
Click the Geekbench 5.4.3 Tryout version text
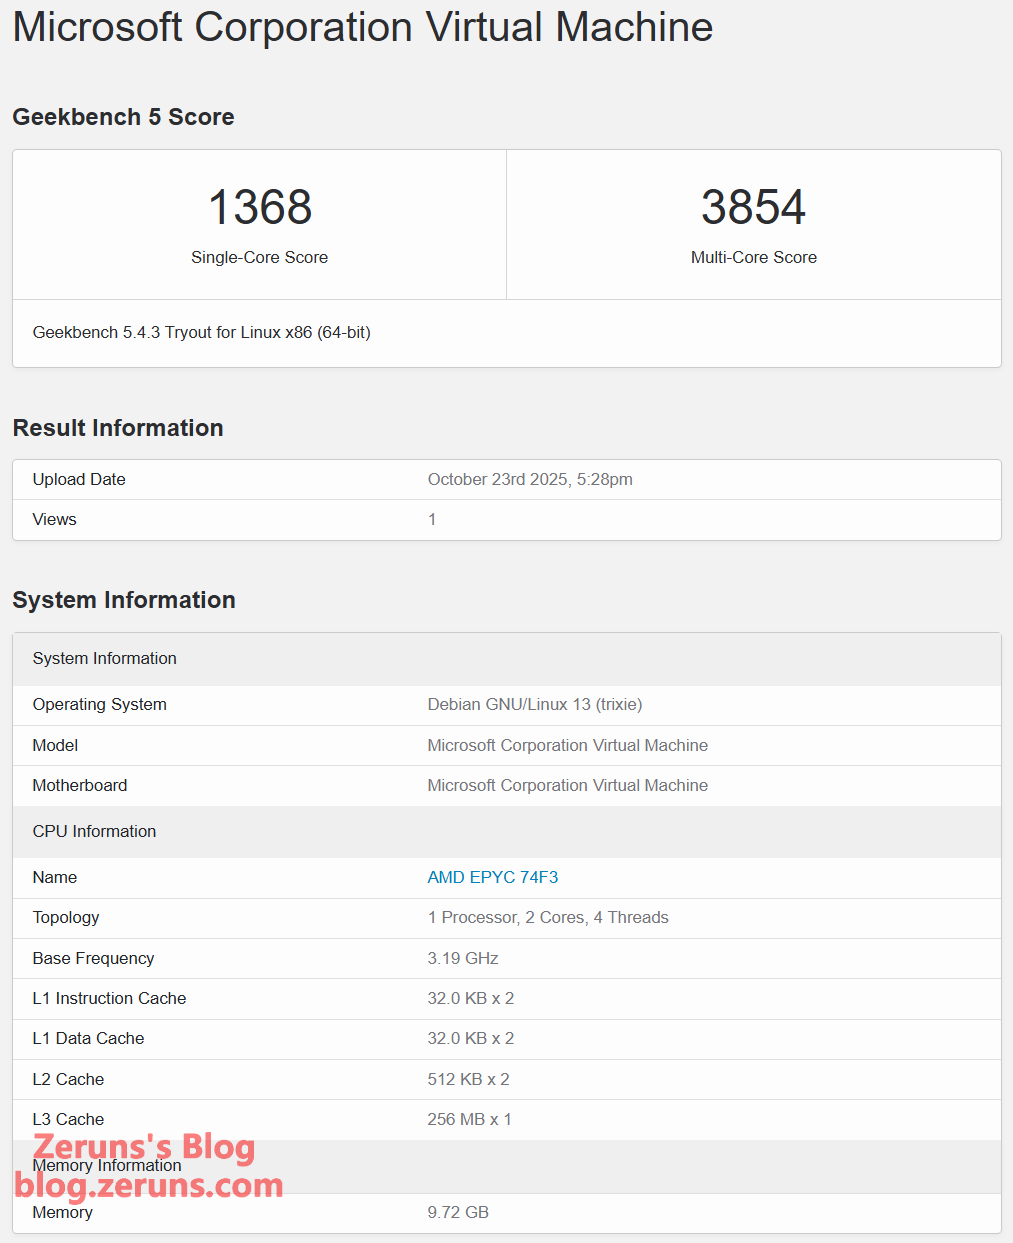click(201, 332)
